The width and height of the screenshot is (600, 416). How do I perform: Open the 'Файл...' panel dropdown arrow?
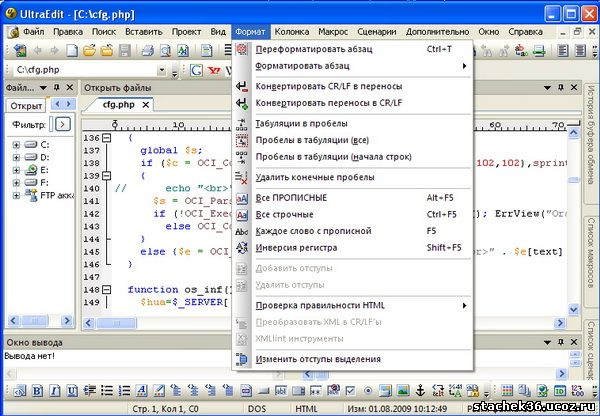(x=43, y=88)
